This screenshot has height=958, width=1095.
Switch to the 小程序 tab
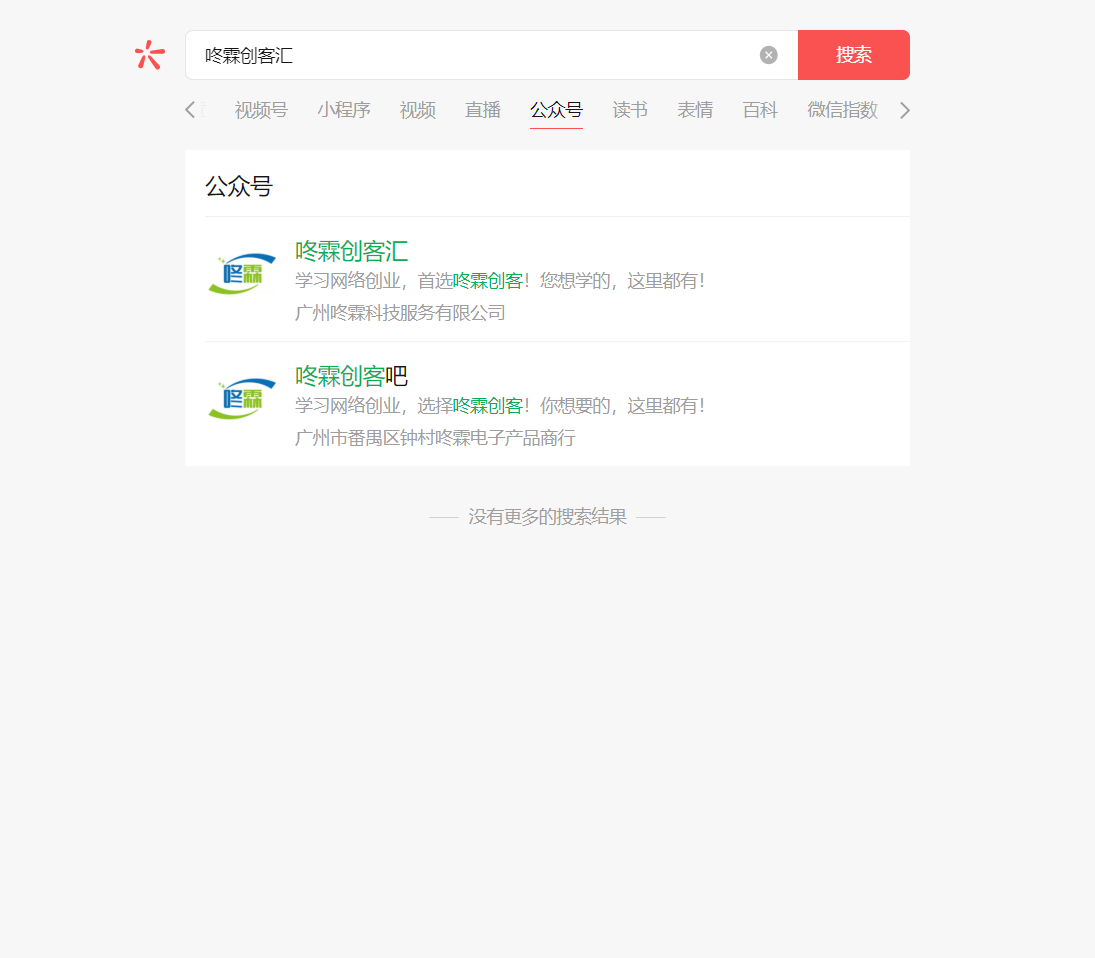coord(344,110)
